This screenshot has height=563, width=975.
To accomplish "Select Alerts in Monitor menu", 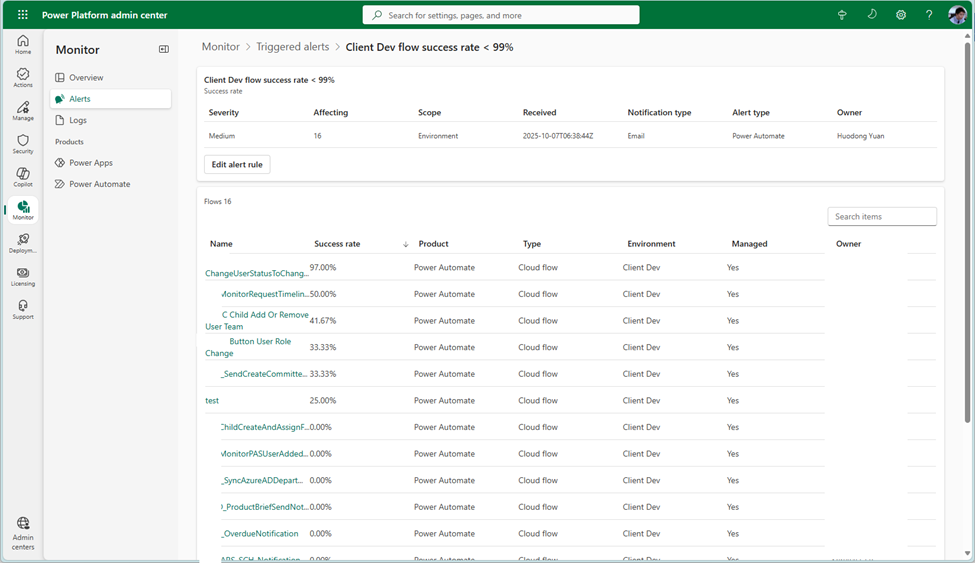I will [110, 99].
